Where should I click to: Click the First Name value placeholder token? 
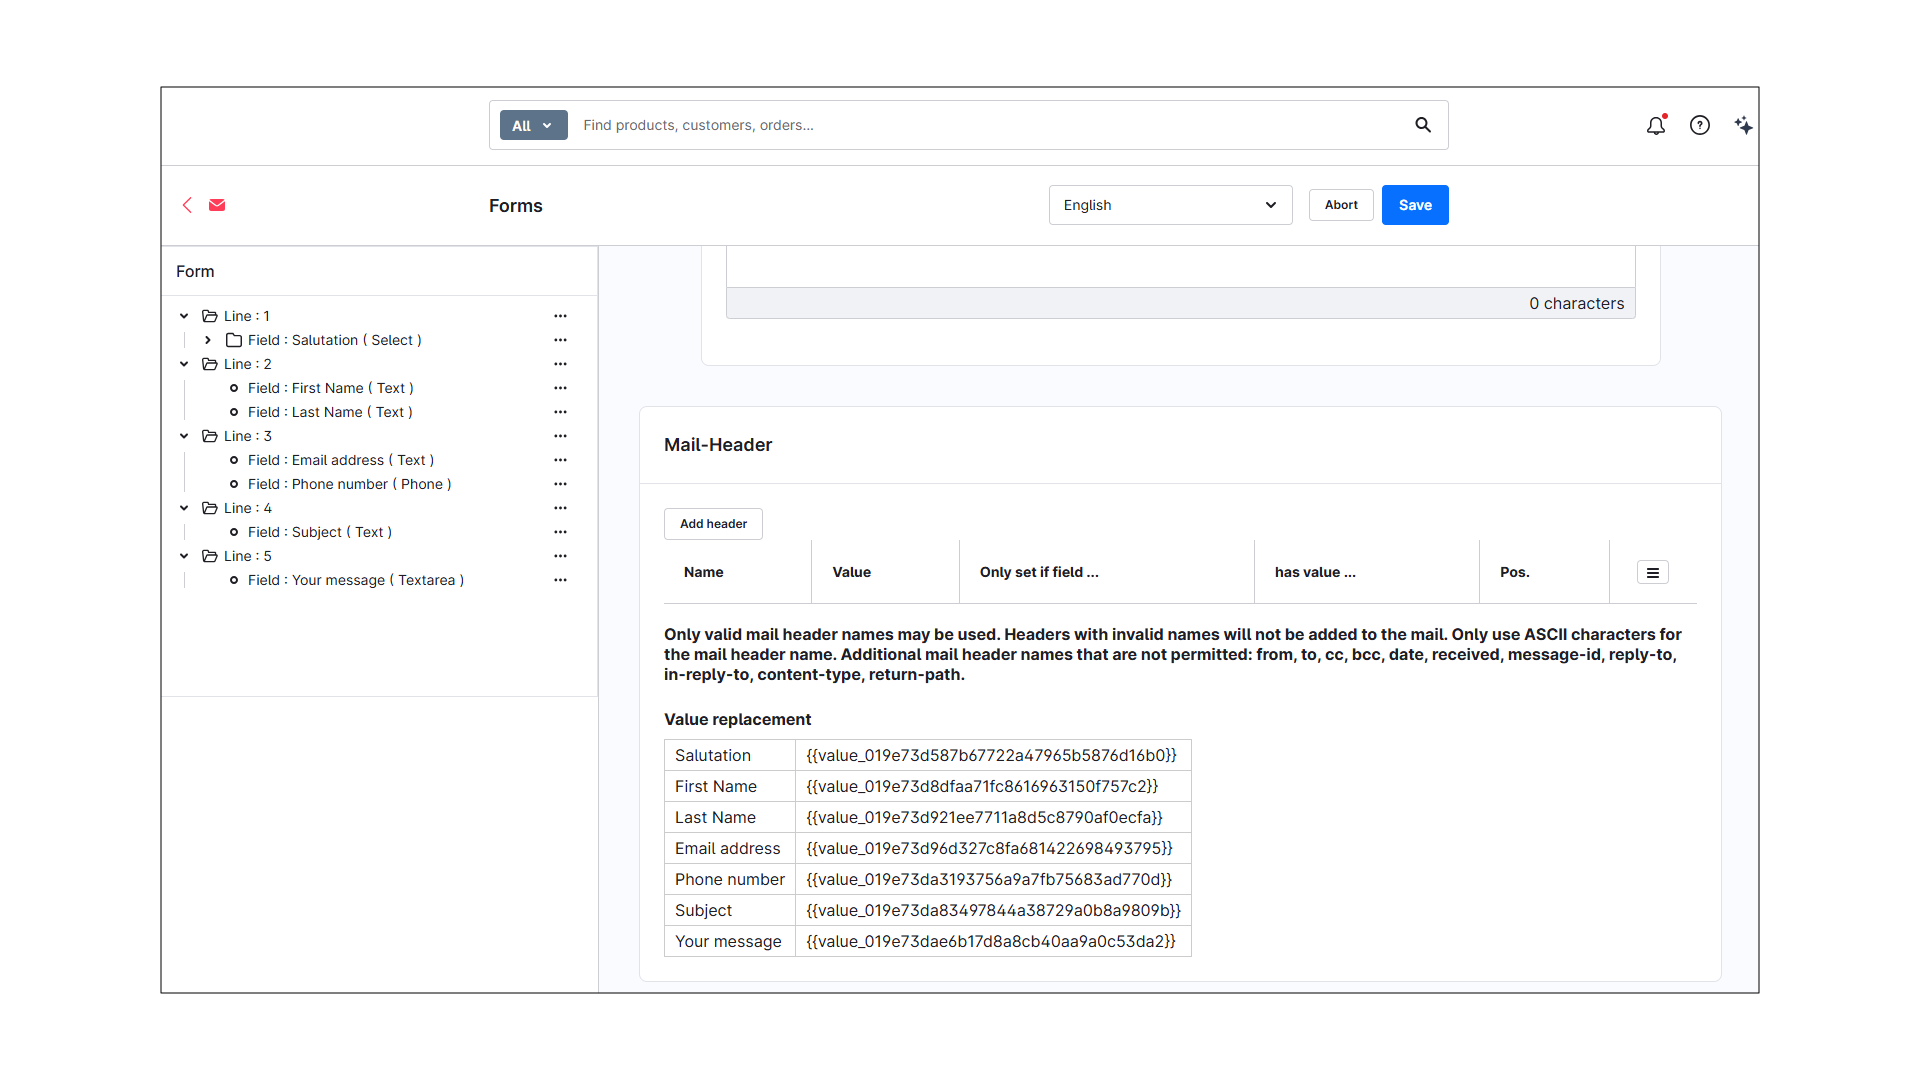pyautogui.click(x=982, y=786)
